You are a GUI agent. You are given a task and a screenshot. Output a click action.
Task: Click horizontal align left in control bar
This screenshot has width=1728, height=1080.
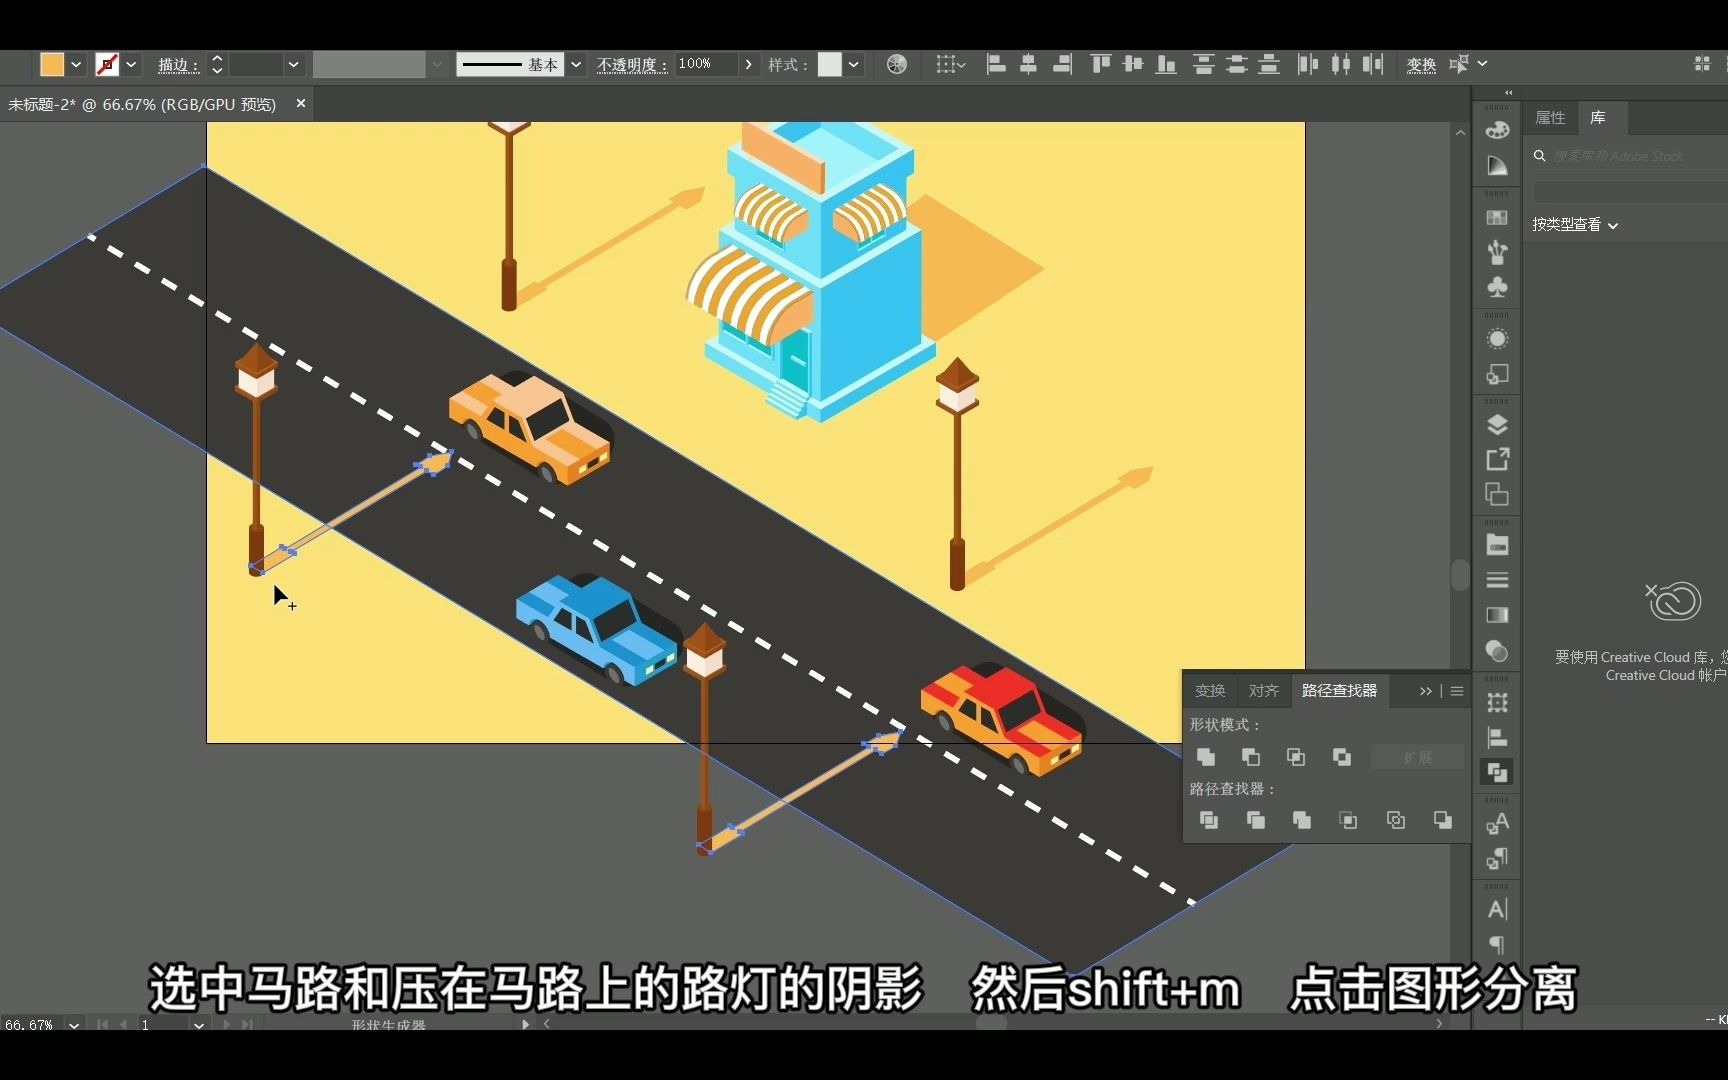996,64
